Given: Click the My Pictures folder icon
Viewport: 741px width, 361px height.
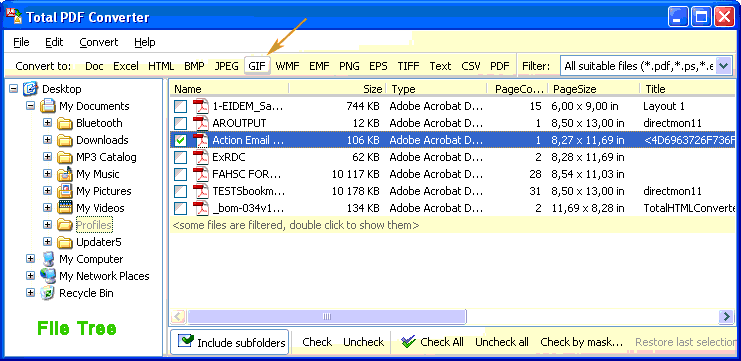Looking at the screenshot, I should pyautogui.click(x=64, y=191).
